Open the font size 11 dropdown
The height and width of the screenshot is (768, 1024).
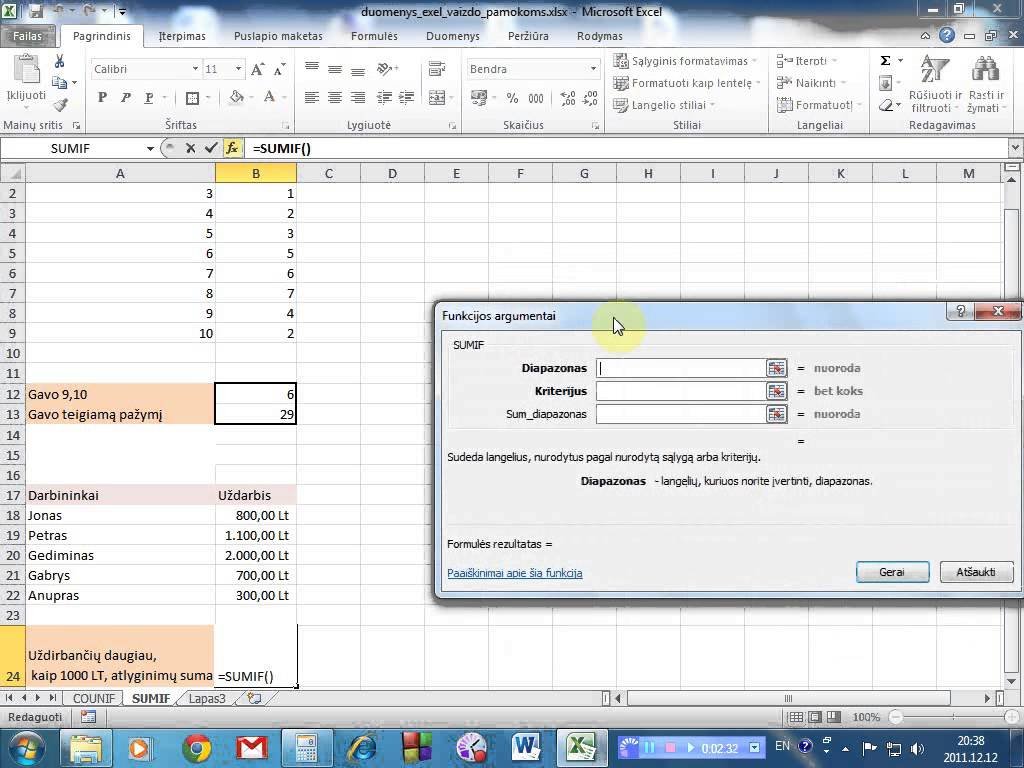coord(238,69)
